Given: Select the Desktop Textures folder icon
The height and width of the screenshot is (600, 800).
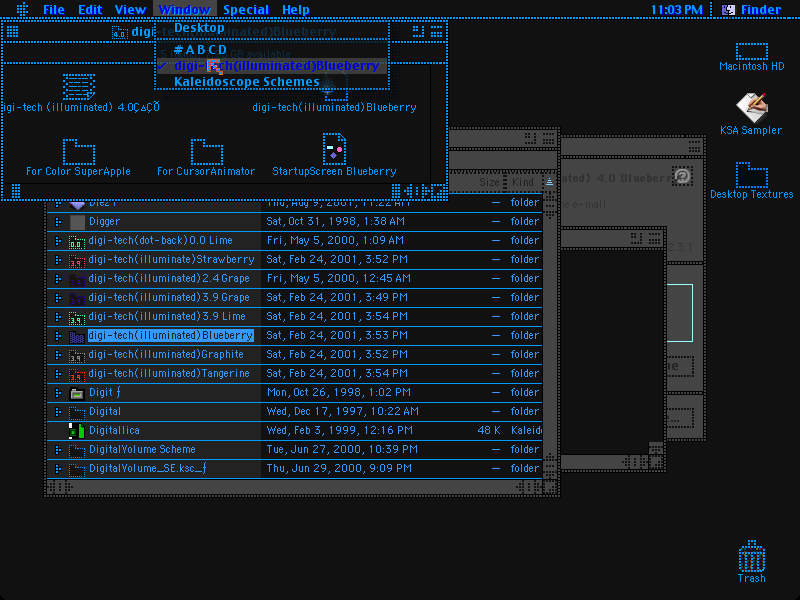Looking at the screenshot, I should click(x=752, y=175).
